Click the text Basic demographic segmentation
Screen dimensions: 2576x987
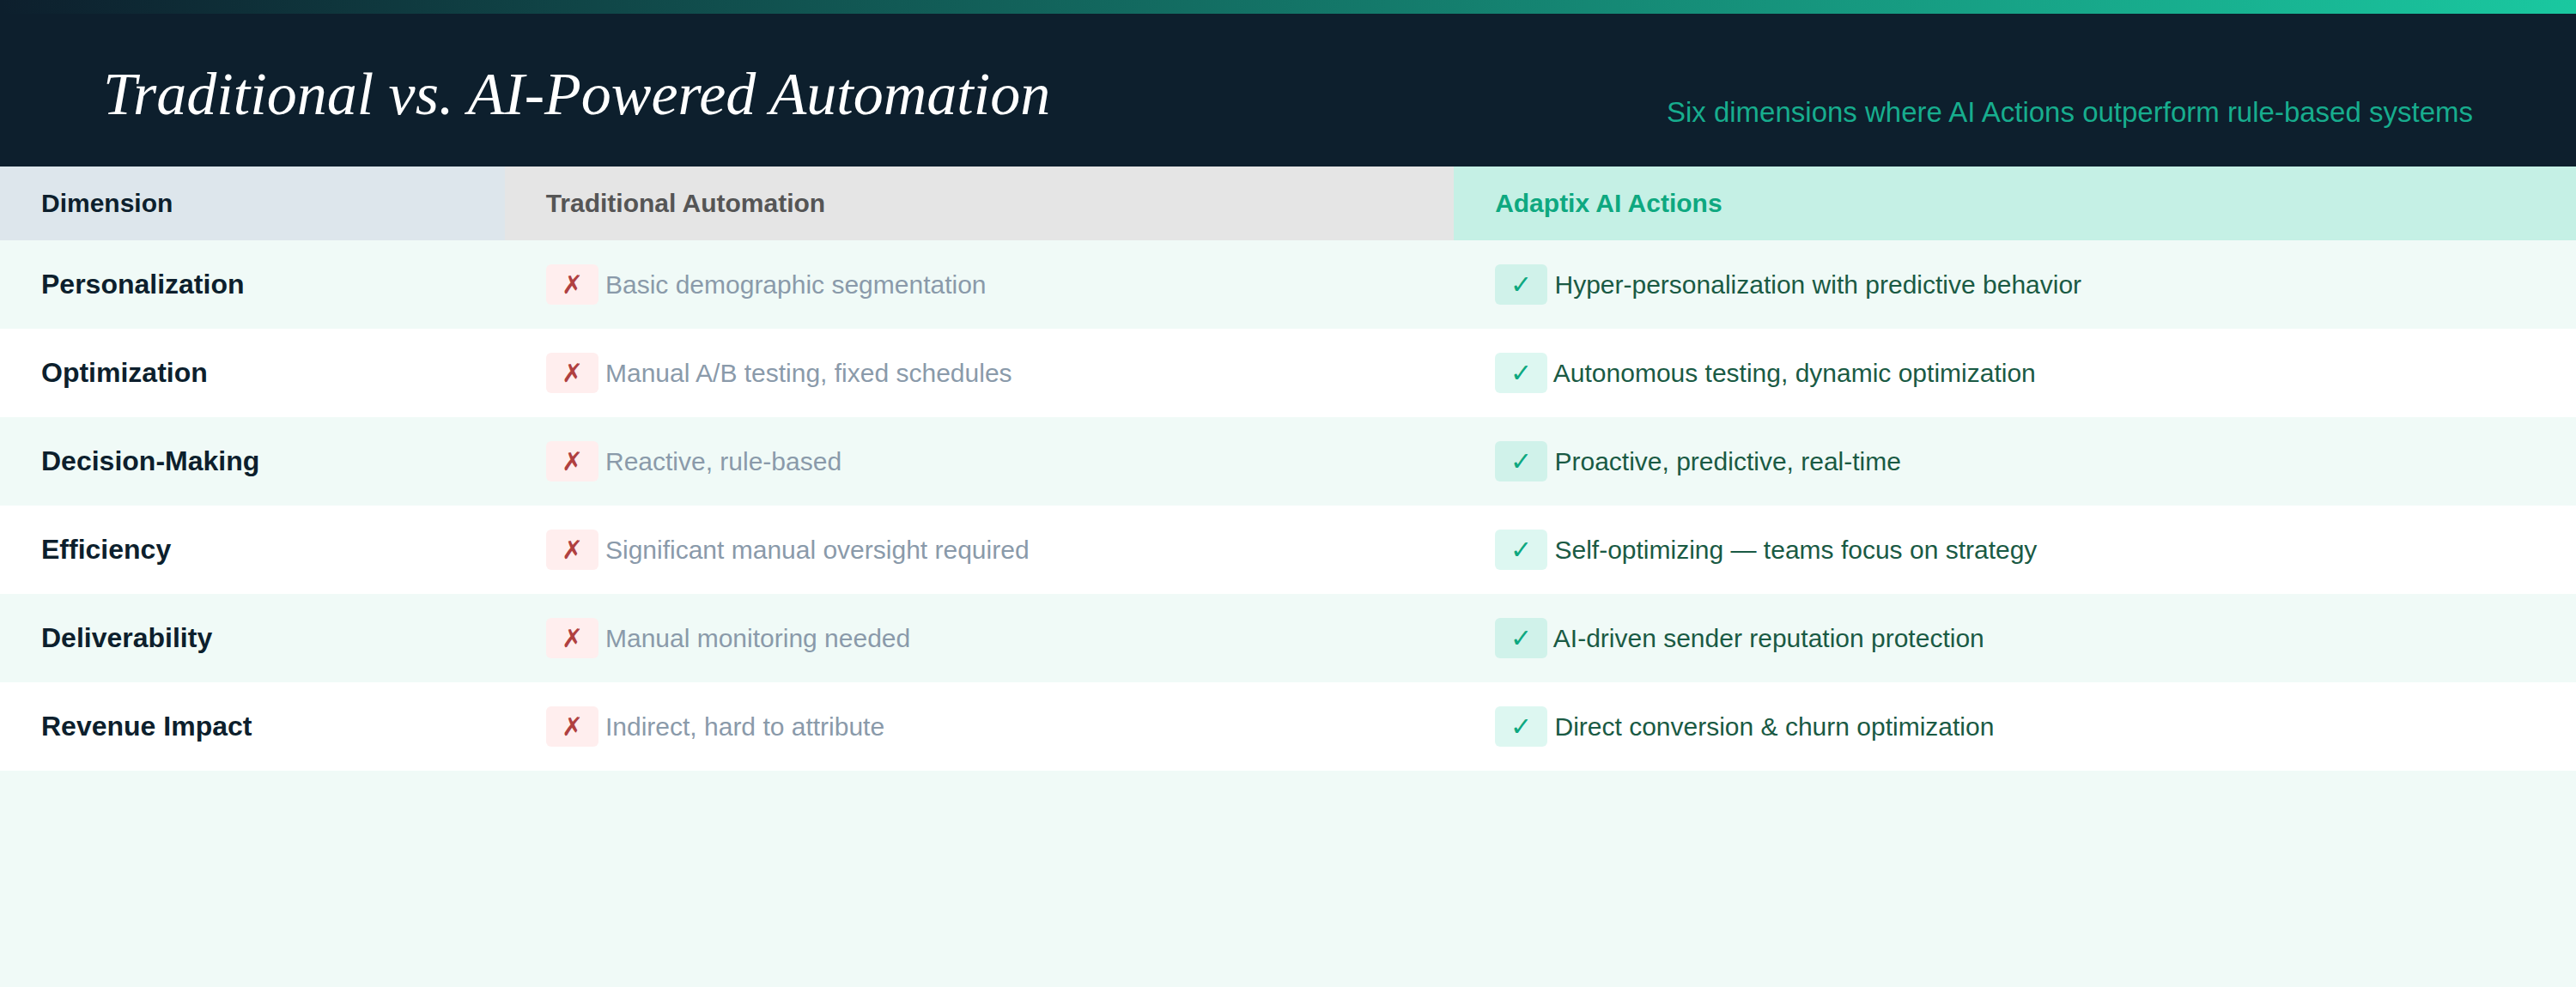tap(795, 285)
